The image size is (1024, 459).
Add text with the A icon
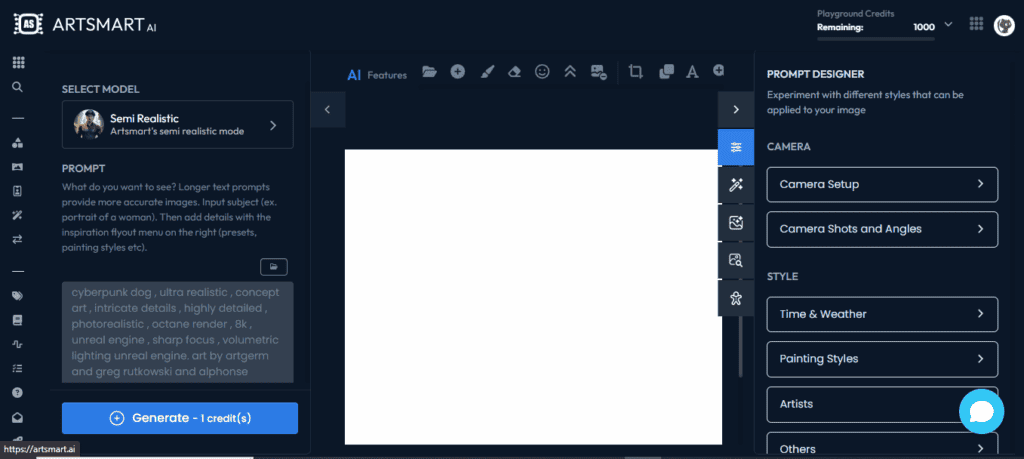click(692, 72)
